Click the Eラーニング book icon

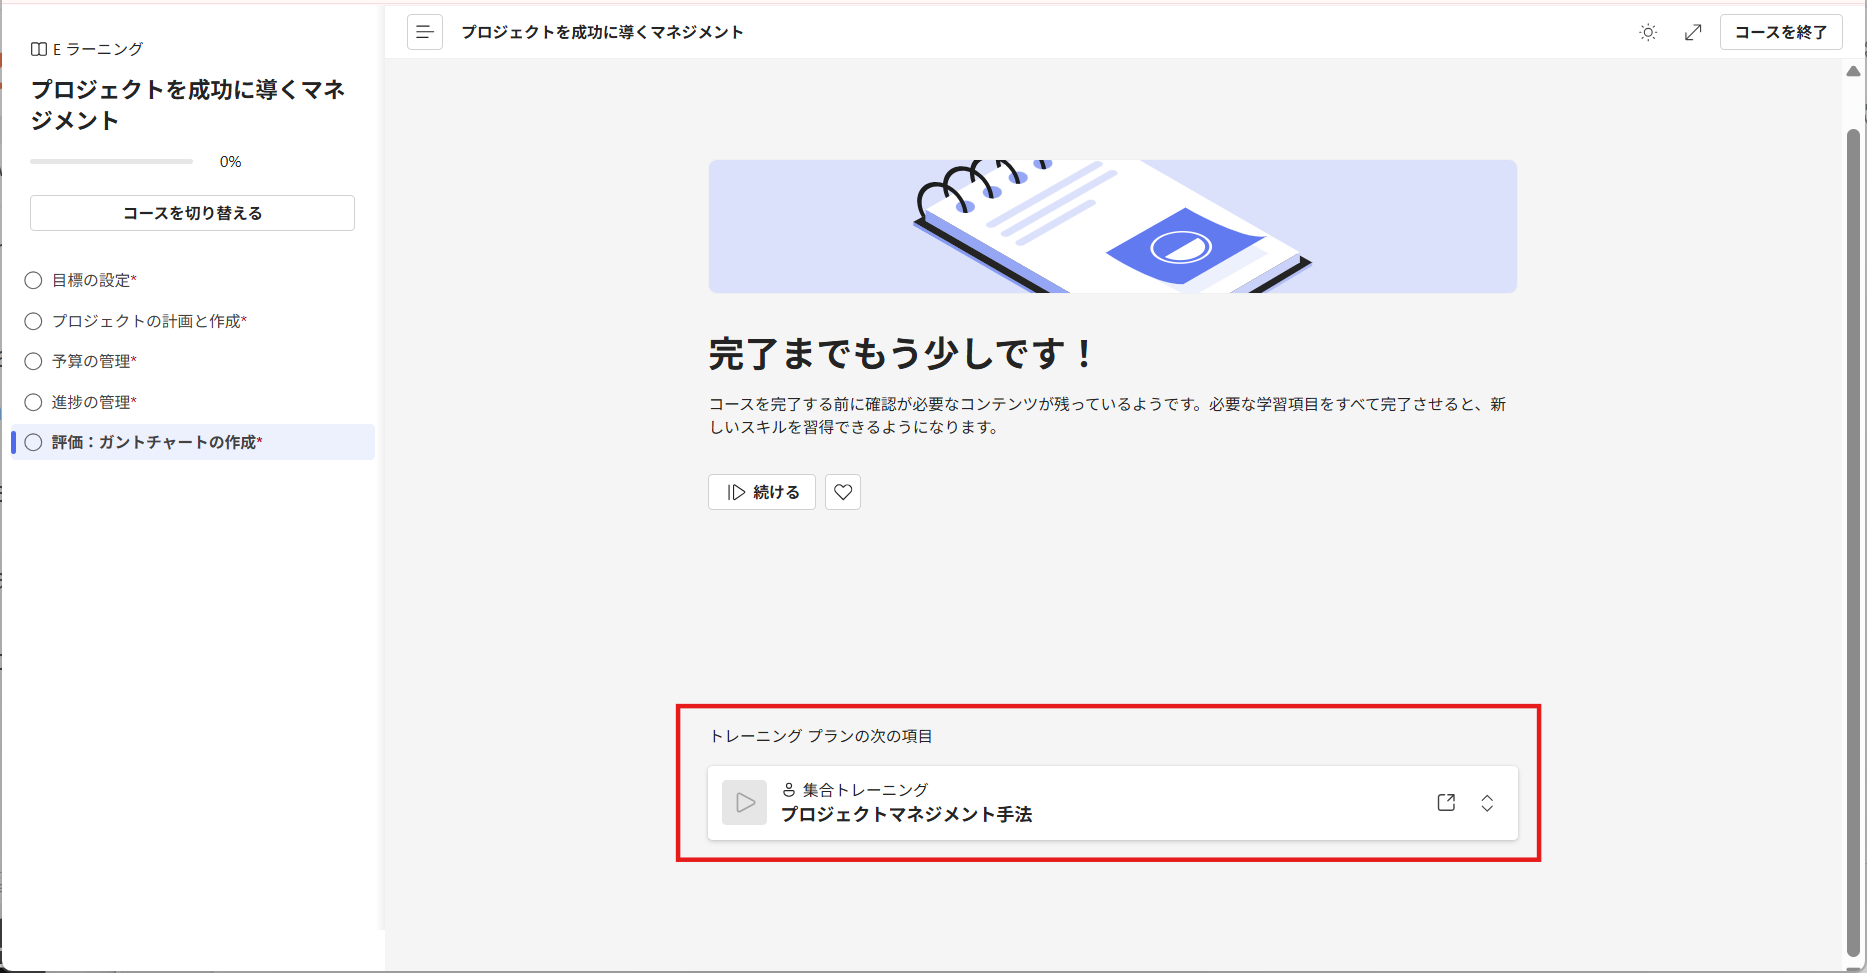[39, 49]
